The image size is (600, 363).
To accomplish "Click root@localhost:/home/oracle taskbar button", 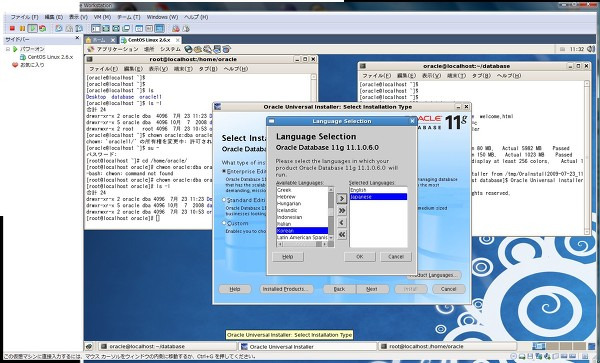I will pyautogui.click(x=448, y=347).
